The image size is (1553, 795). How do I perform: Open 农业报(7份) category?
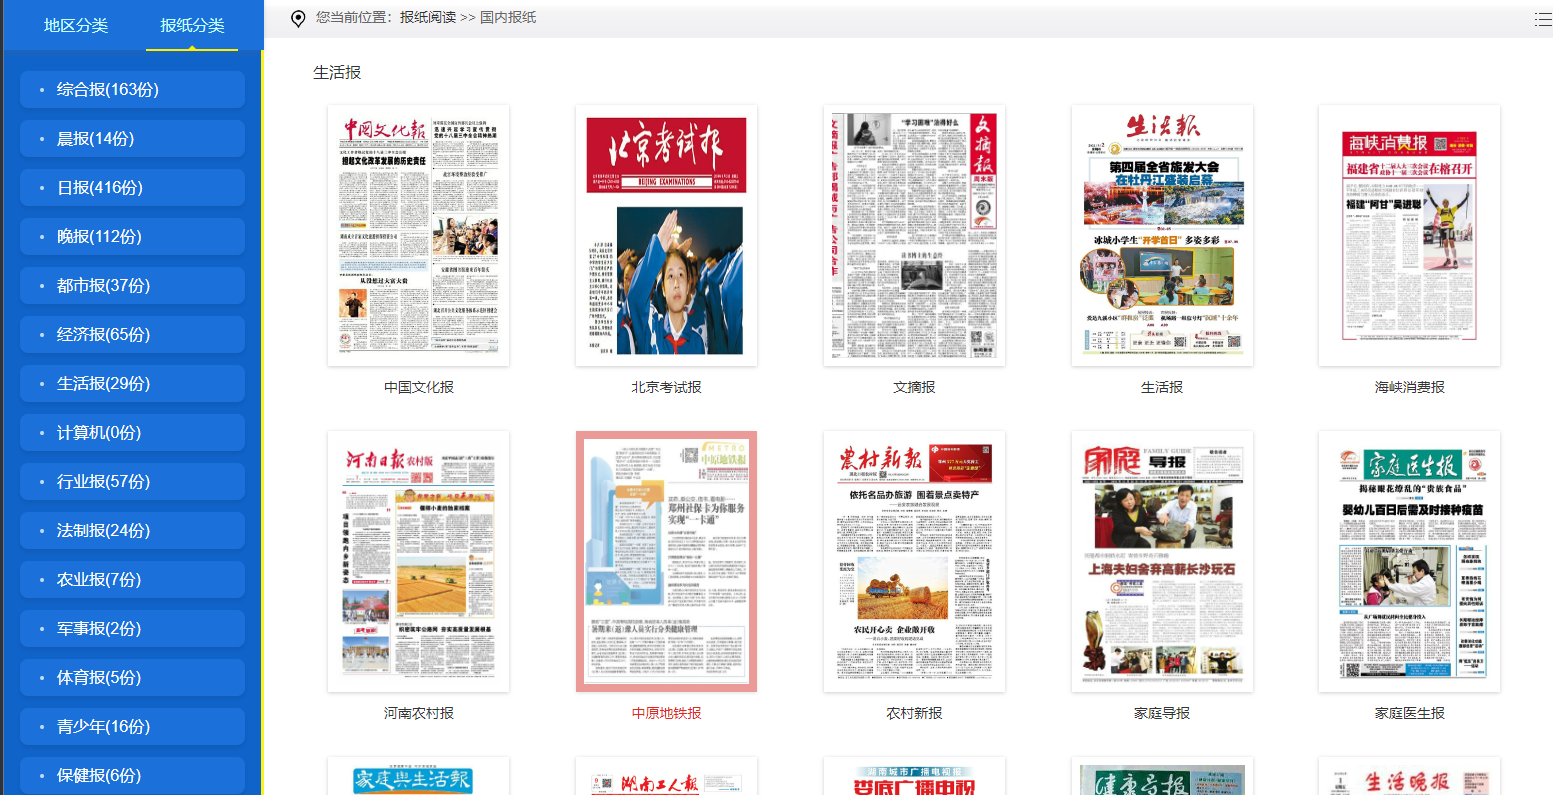[x=132, y=580]
